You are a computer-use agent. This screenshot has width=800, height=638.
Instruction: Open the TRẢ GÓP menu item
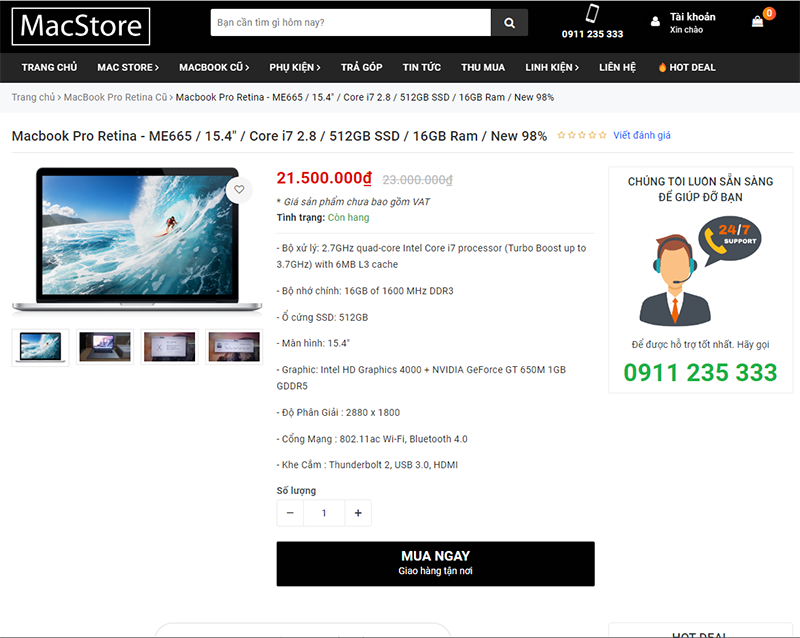pos(361,67)
